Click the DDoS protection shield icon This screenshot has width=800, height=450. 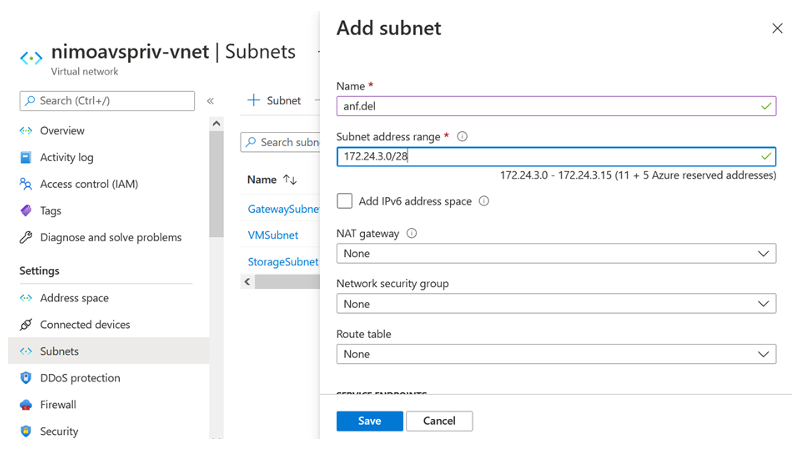click(26, 378)
